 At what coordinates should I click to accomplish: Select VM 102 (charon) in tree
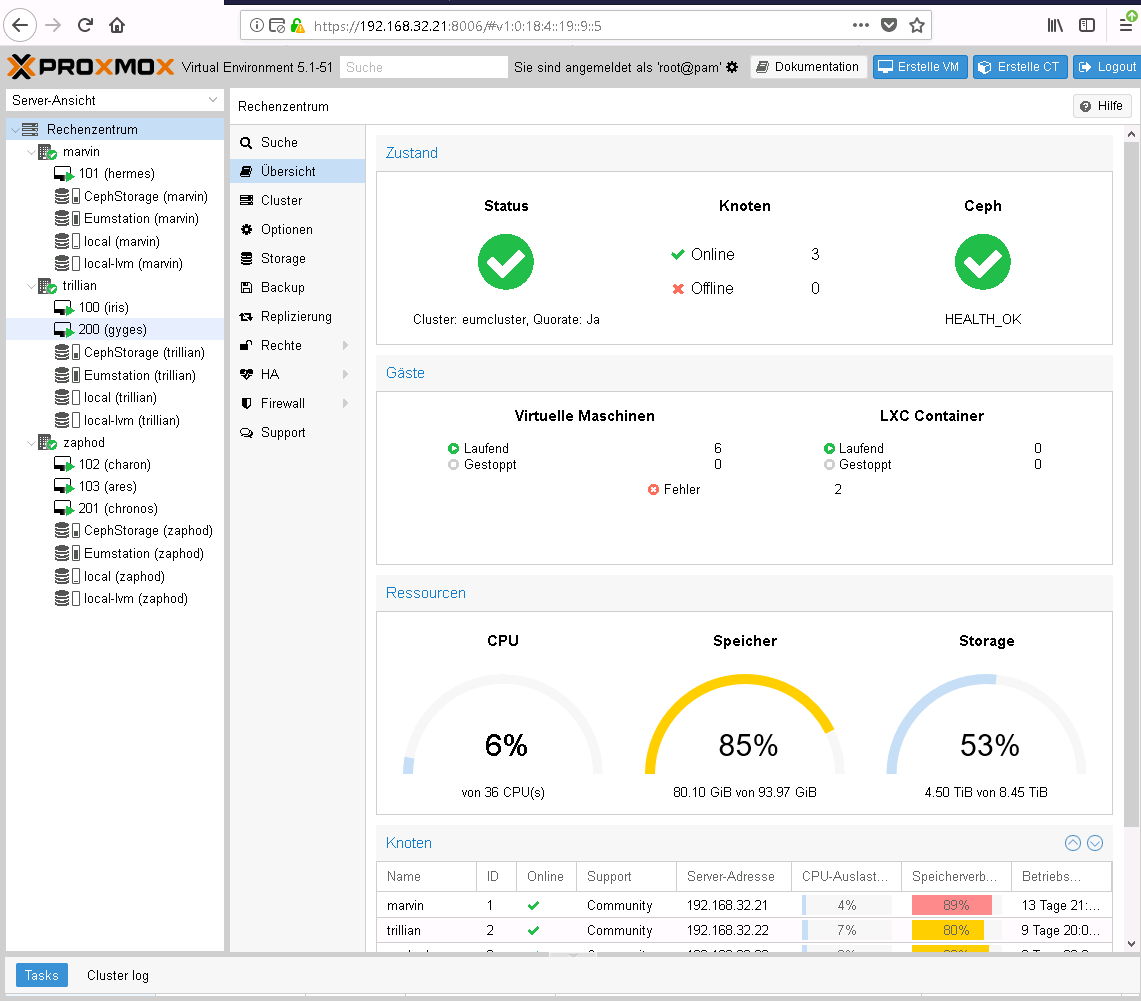tap(114, 464)
